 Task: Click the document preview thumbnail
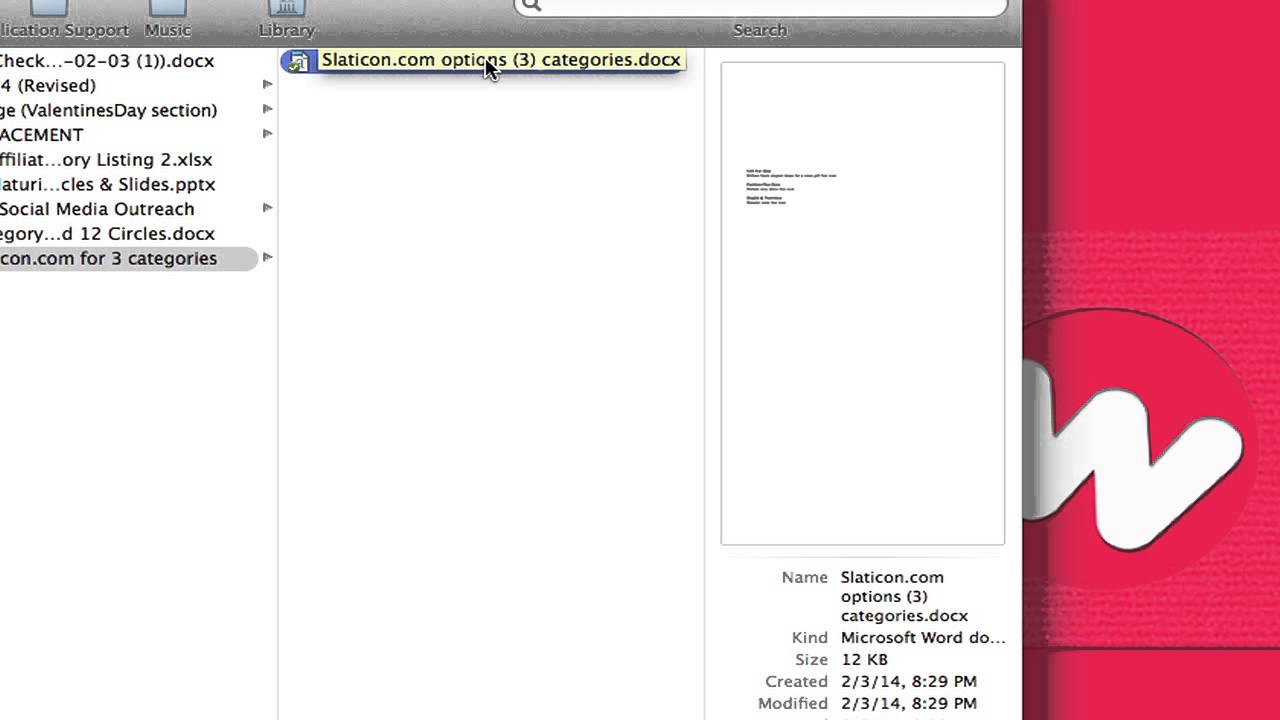coord(862,304)
